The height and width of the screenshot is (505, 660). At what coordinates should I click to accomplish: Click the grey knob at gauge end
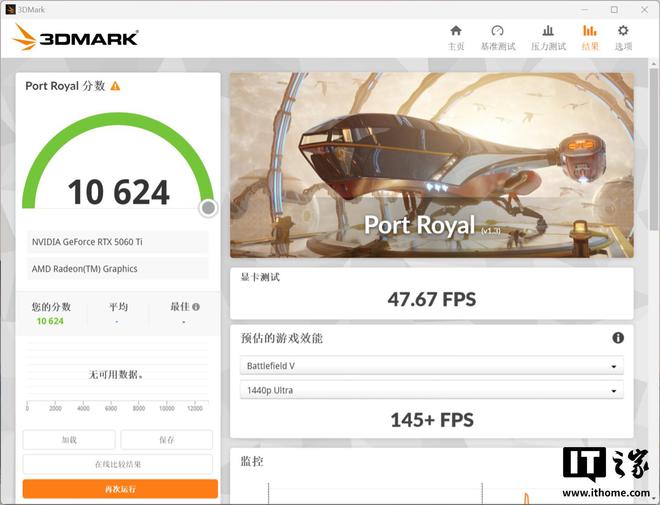coord(208,207)
